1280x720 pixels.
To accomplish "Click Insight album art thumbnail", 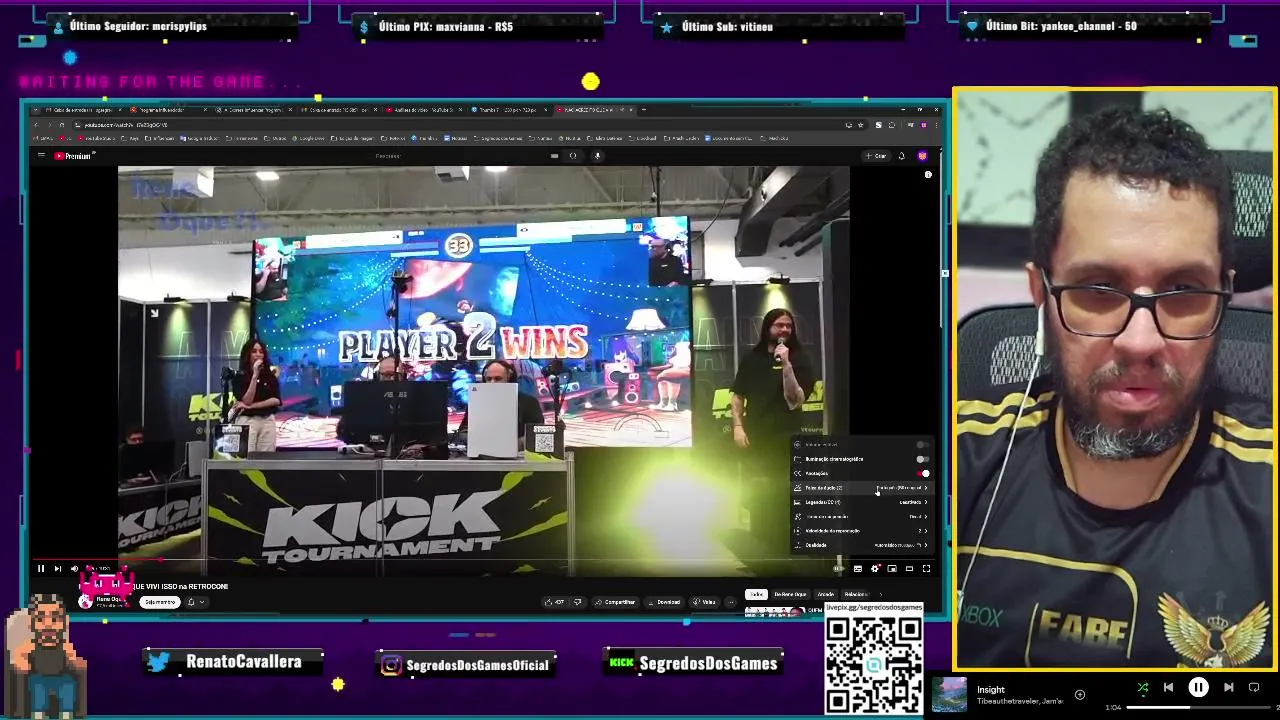I will click(x=950, y=695).
